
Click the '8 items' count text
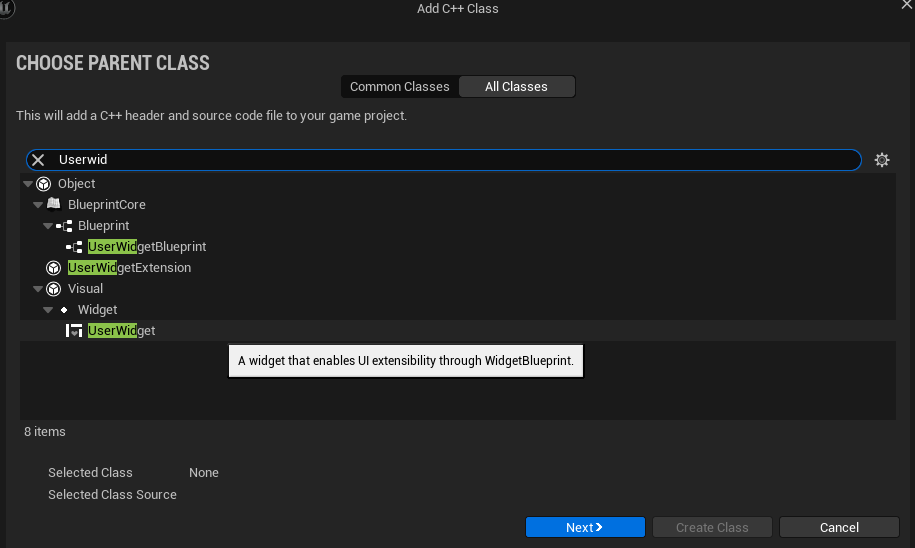45,432
